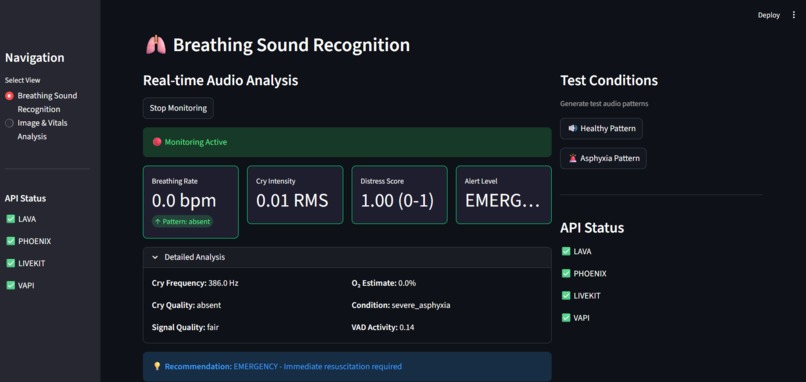Click the Cry Frequency 386.0 Hz entry

coord(195,283)
